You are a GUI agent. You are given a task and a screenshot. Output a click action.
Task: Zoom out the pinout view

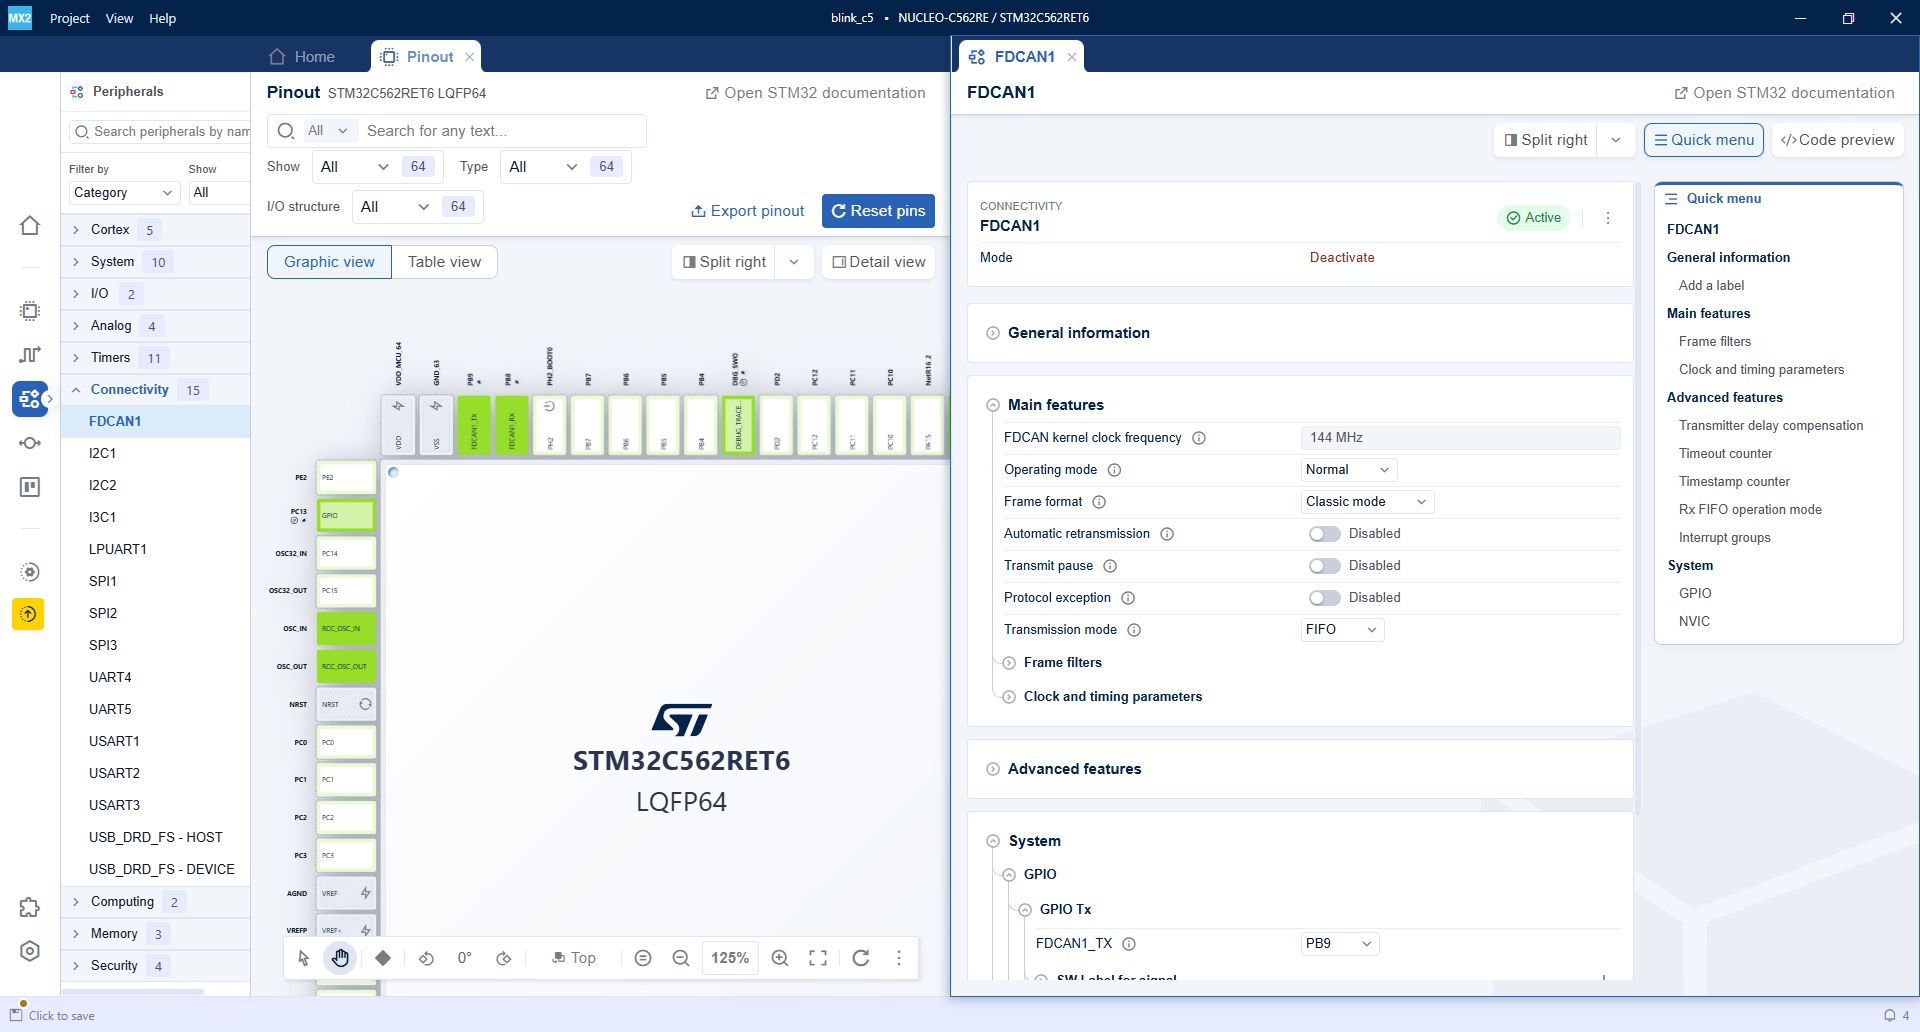pos(681,958)
